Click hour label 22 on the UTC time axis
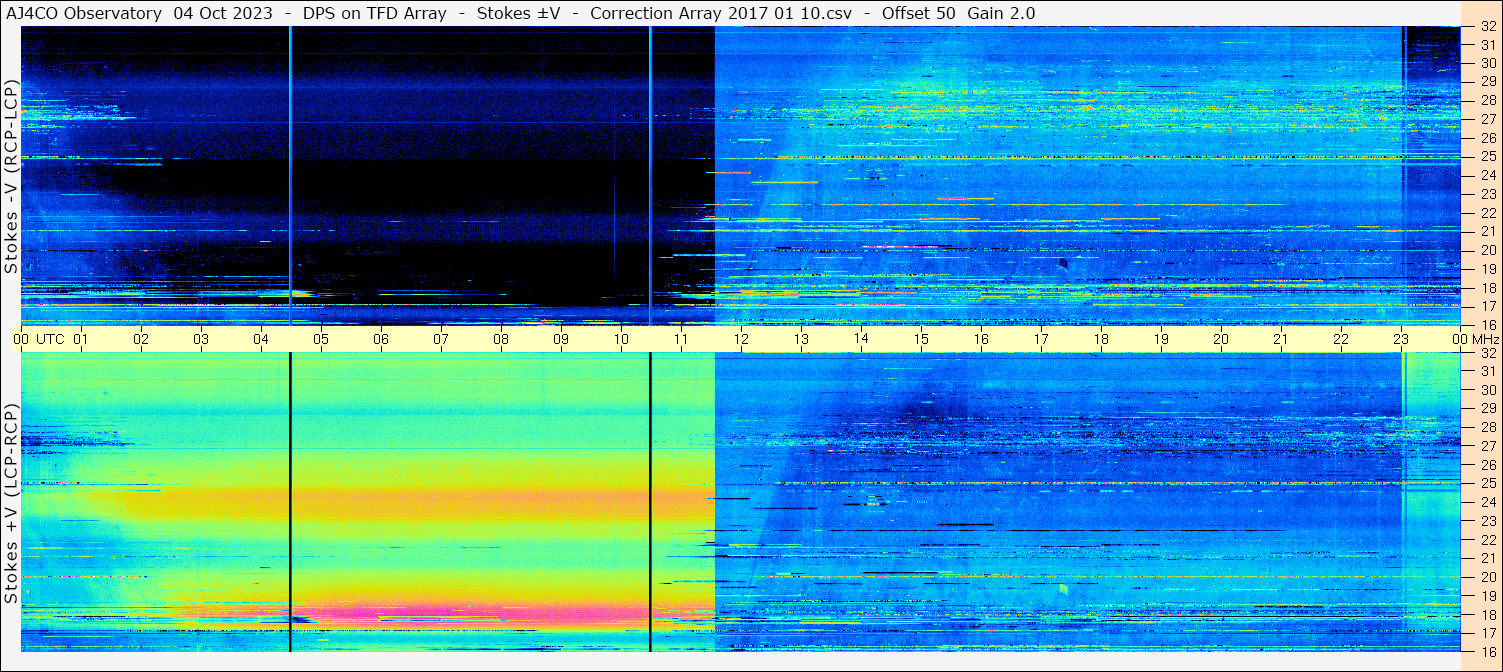Screen dimensions: 1503x672 [x=1341, y=339]
